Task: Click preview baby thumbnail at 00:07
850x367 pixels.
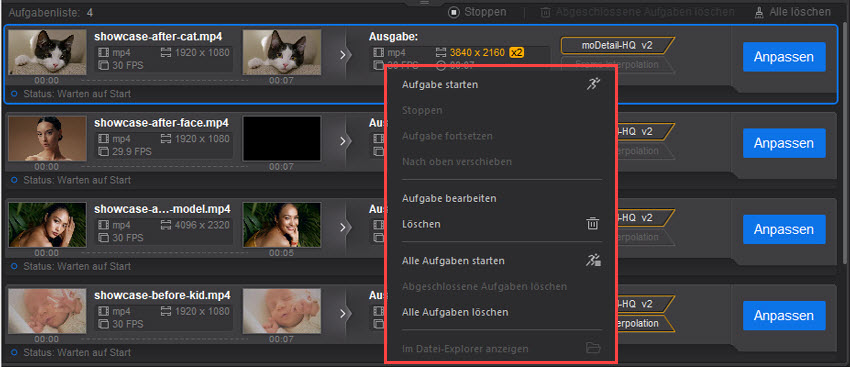Action: (x=282, y=311)
